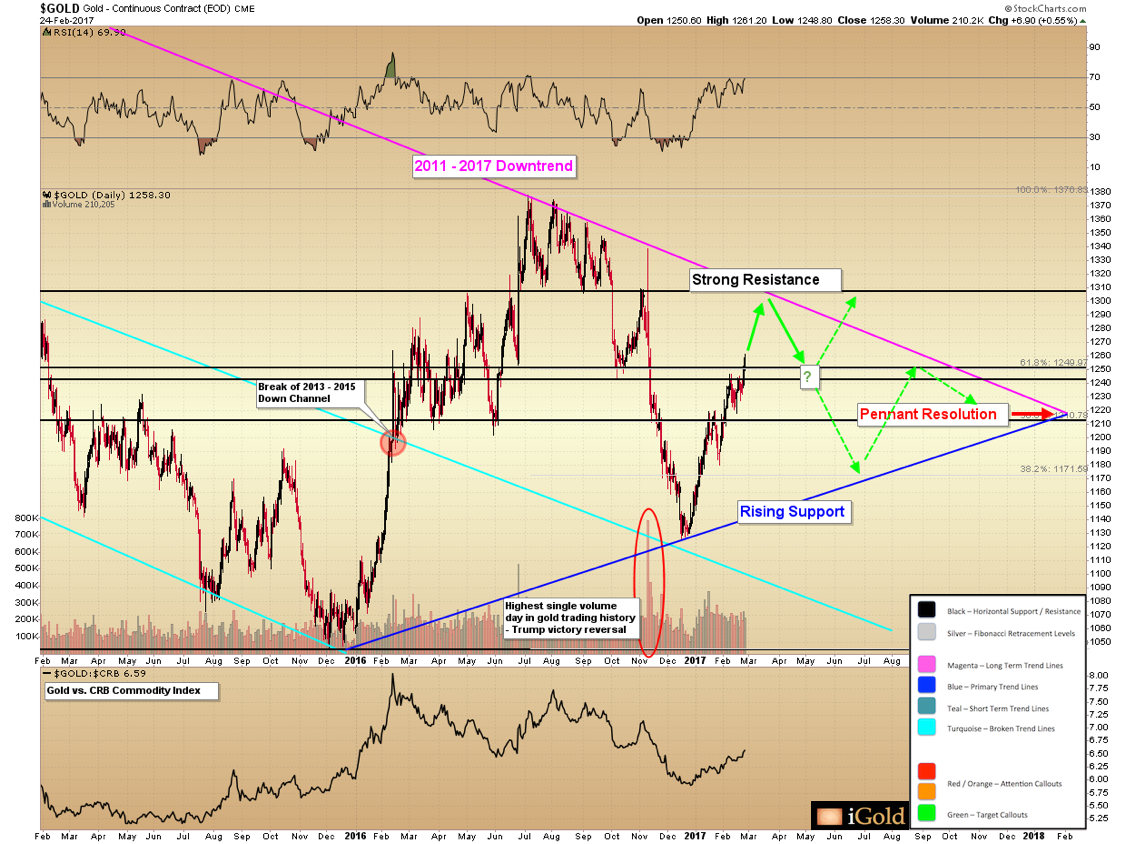Image resolution: width=1126 pixels, height=844 pixels.
Task: Click the red Pennant Resolution arrow
Action: (1031, 412)
